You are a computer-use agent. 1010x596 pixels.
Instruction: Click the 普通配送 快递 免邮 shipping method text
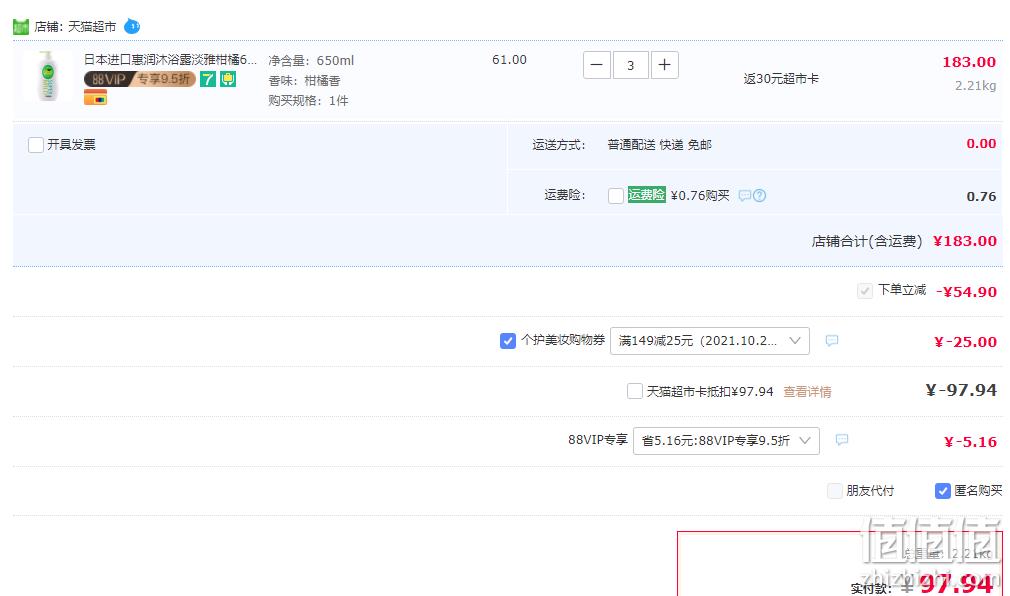[x=659, y=145]
